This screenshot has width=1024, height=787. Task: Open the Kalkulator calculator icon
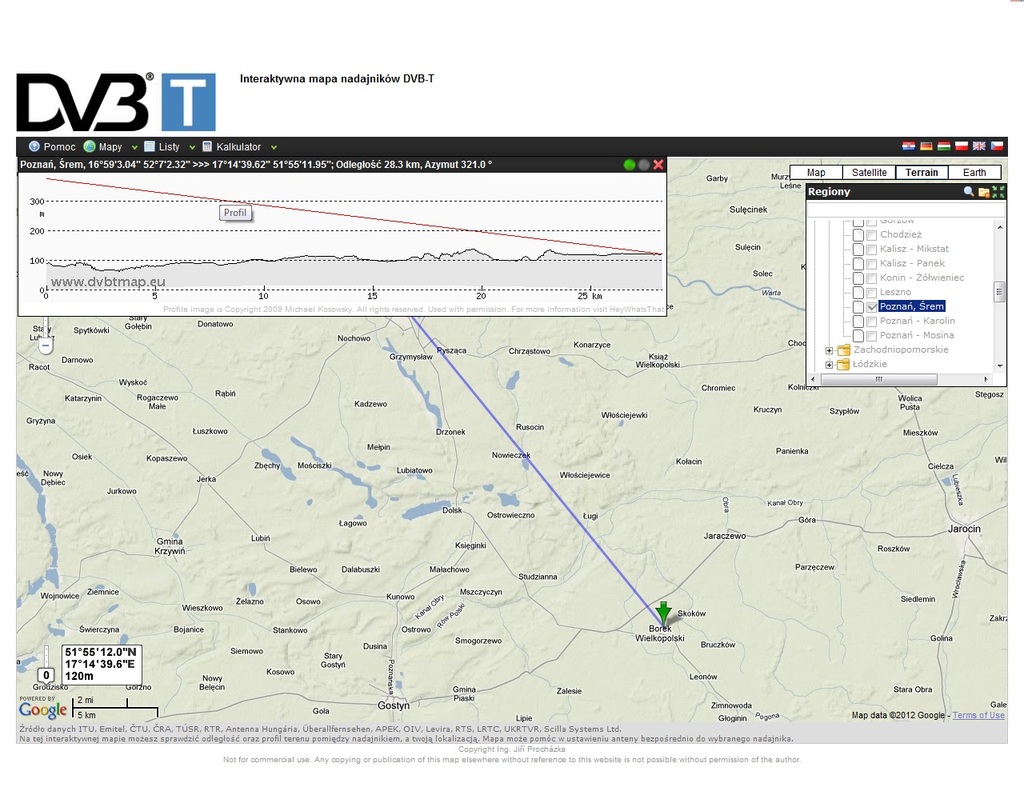pos(208,146)
